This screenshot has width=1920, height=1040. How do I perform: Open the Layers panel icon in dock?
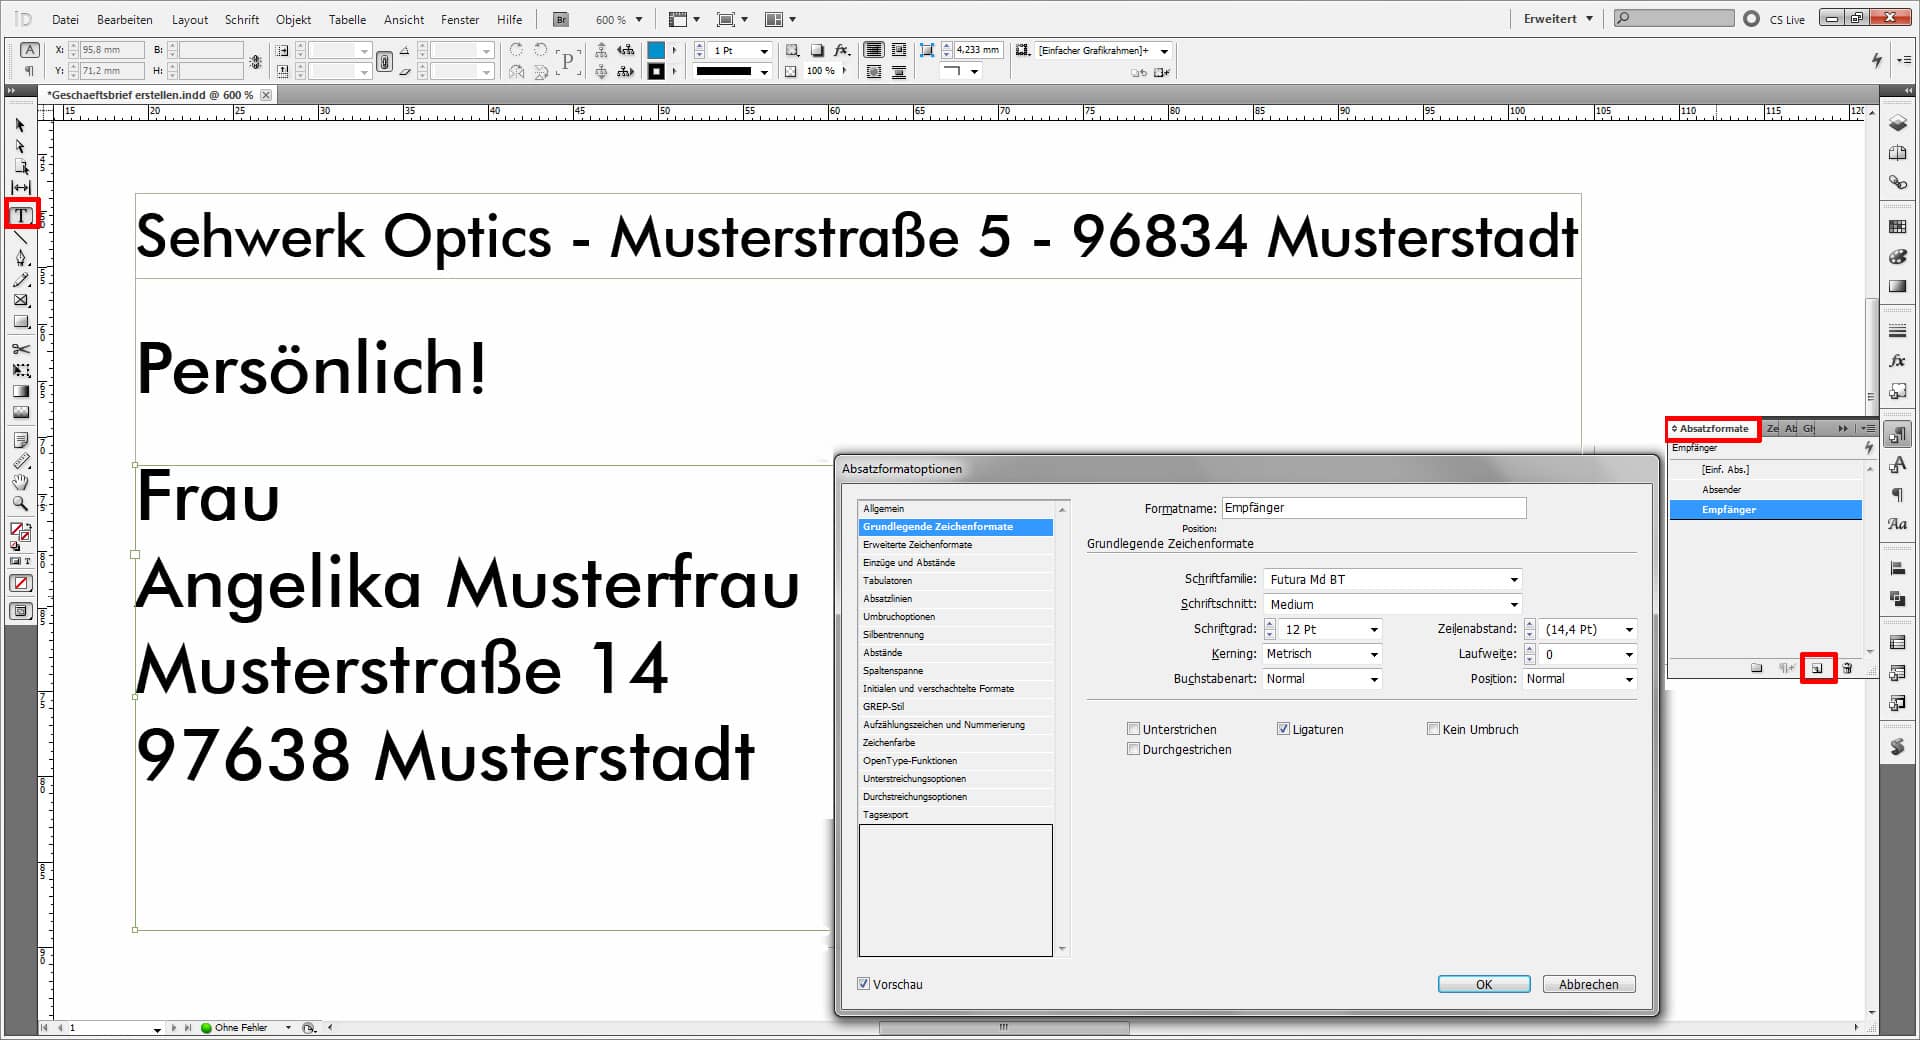click(1897, 124)
